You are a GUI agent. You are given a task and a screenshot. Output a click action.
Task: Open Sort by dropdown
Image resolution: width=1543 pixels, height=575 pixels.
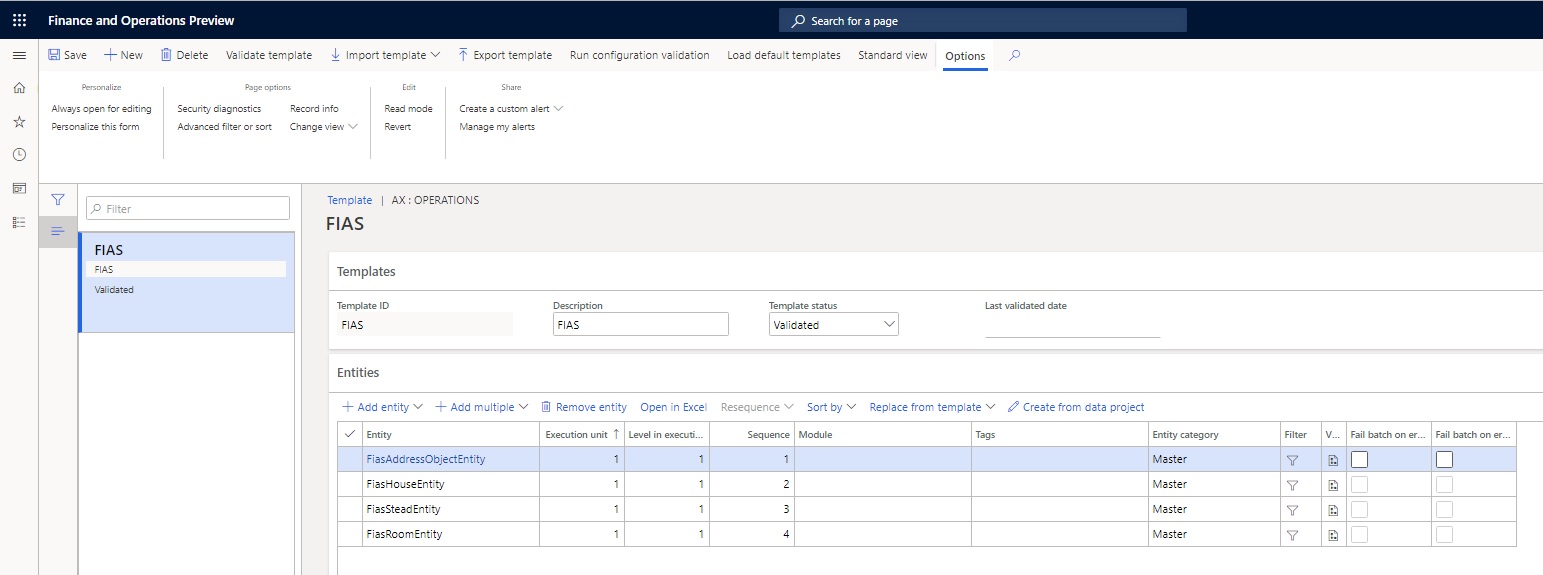[x=831, y=407]
